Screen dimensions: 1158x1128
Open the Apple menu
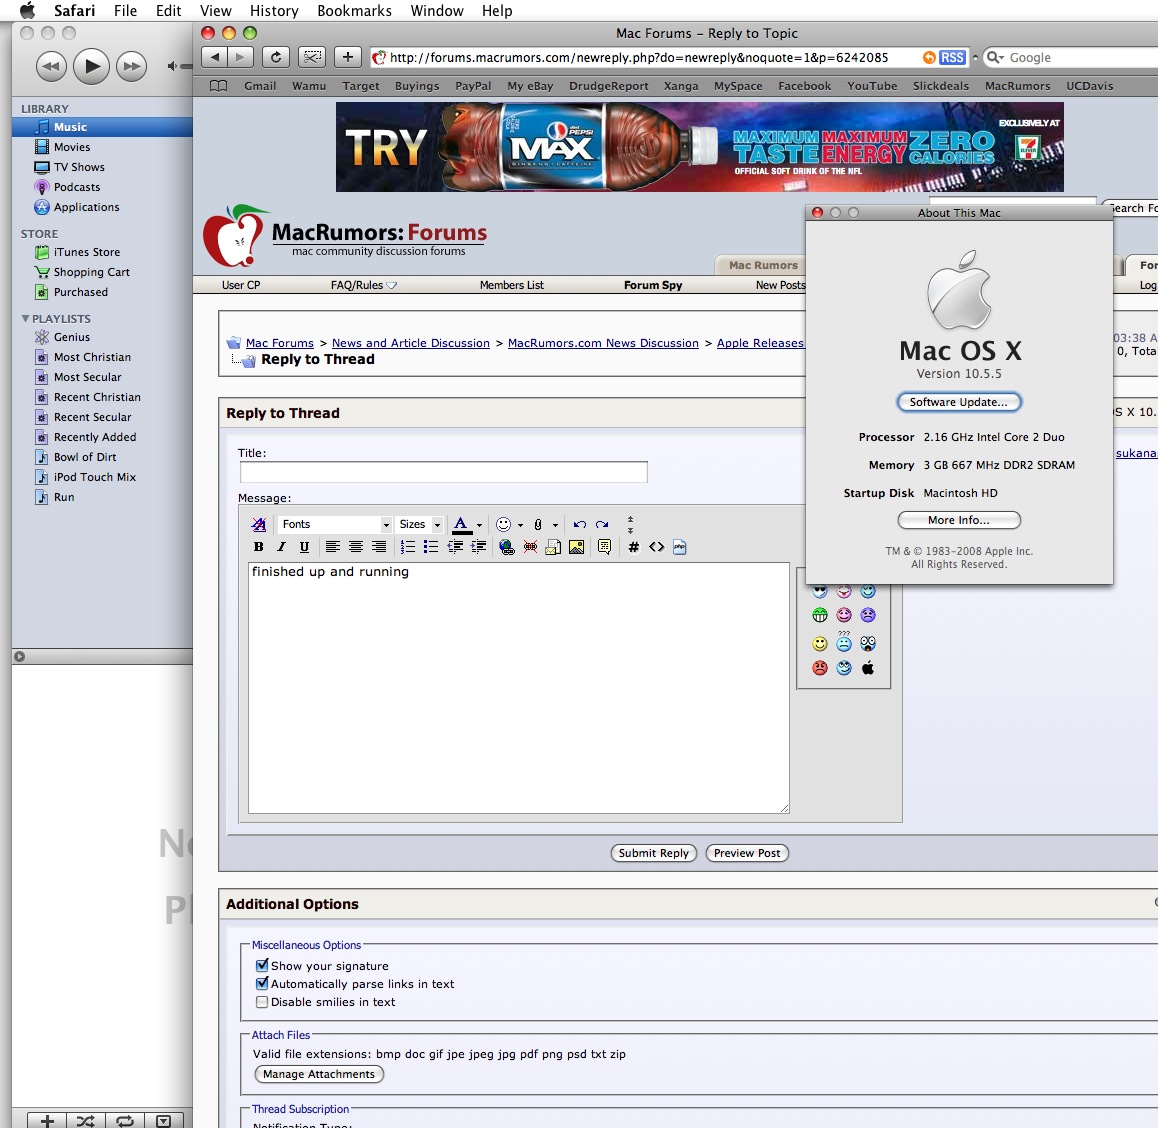27,10
